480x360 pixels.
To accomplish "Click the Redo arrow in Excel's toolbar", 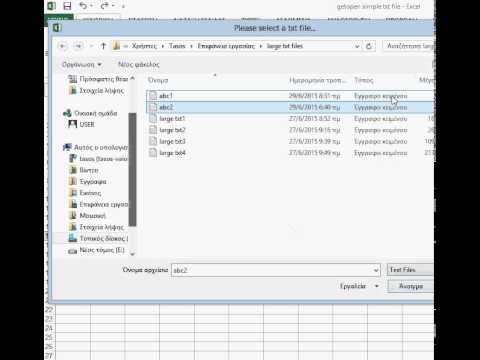I will [x=104, y=6].
